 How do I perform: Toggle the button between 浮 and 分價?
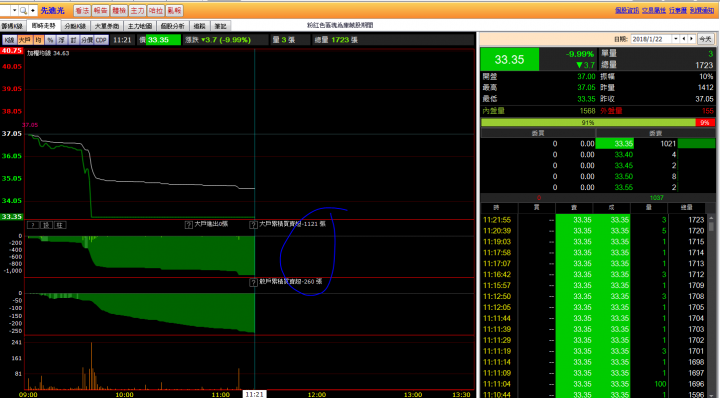[x=73, y=40]
